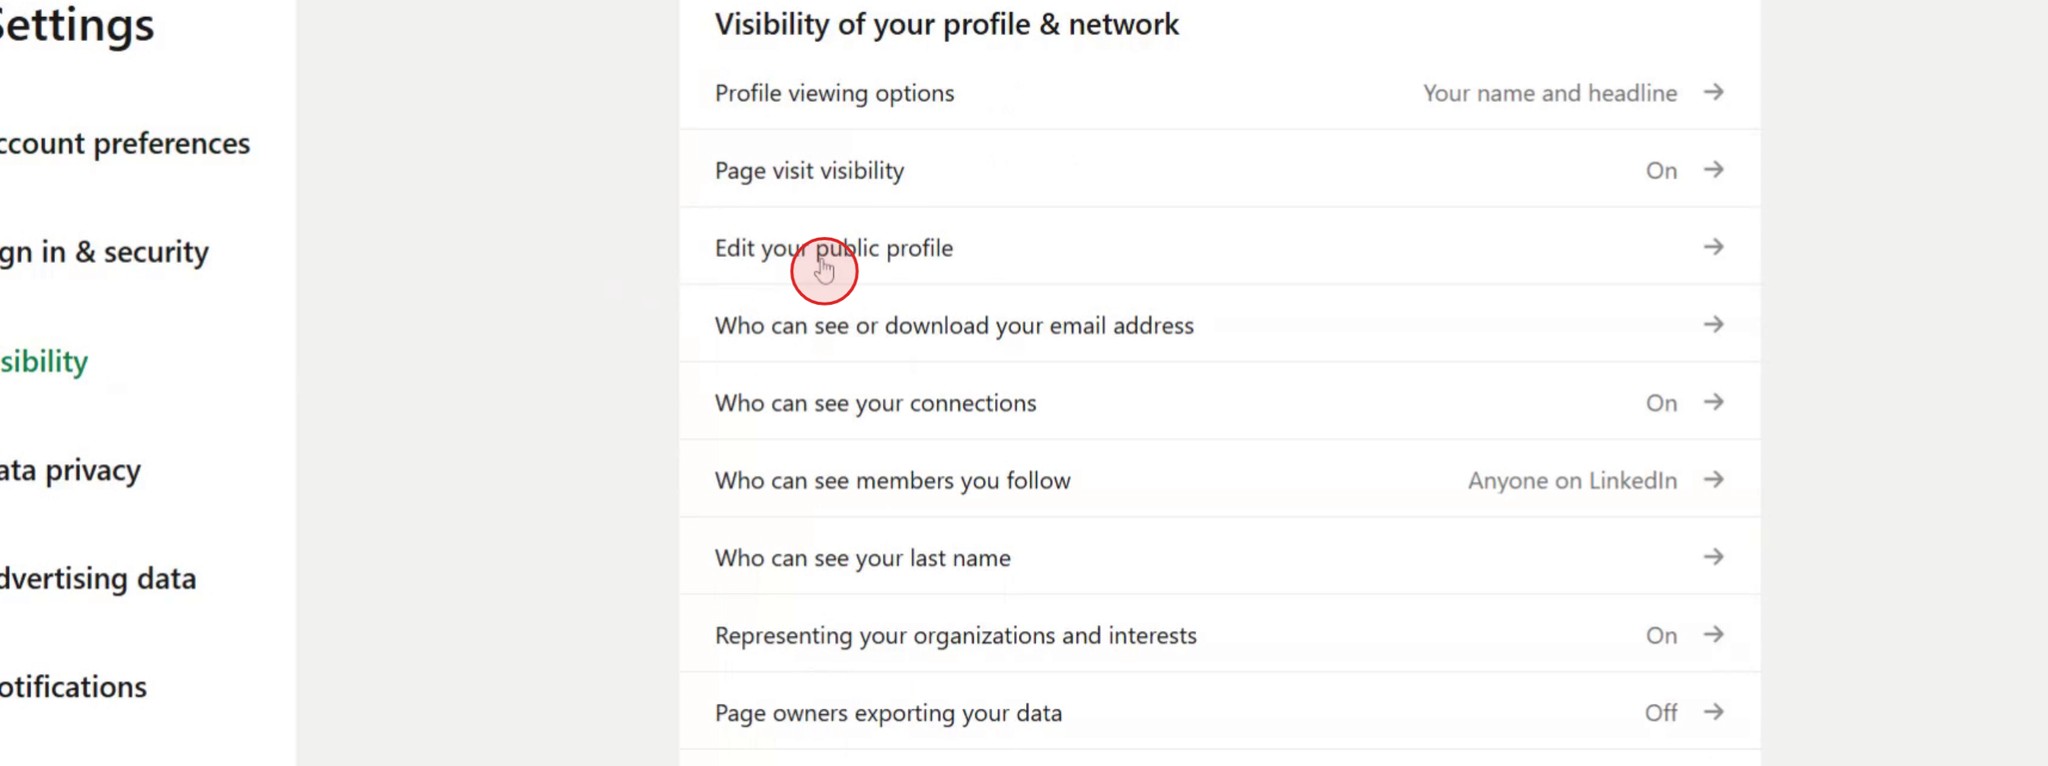The image size is (2048, 766).
Task: Click the email address visibility arrow
Action: [x=1714, y=324]
